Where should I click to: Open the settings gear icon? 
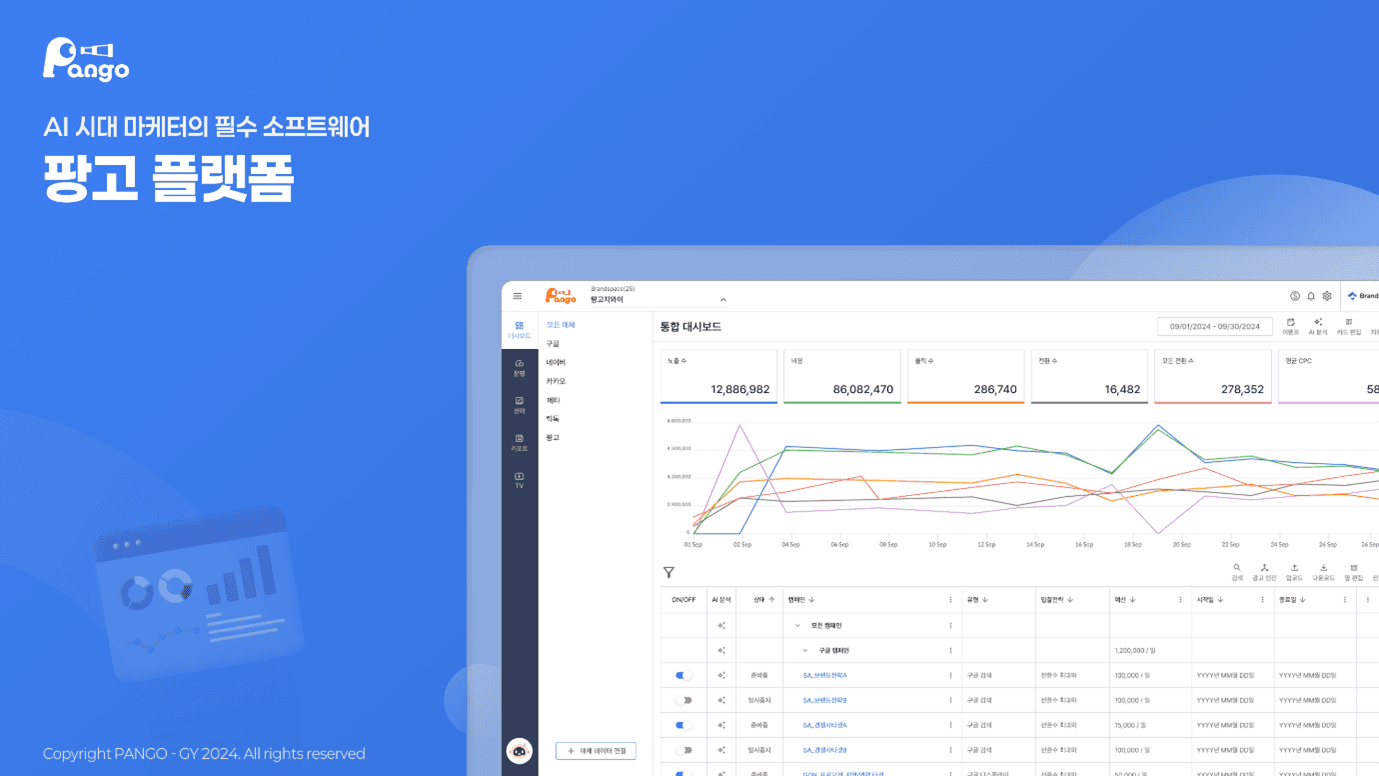1327,296
